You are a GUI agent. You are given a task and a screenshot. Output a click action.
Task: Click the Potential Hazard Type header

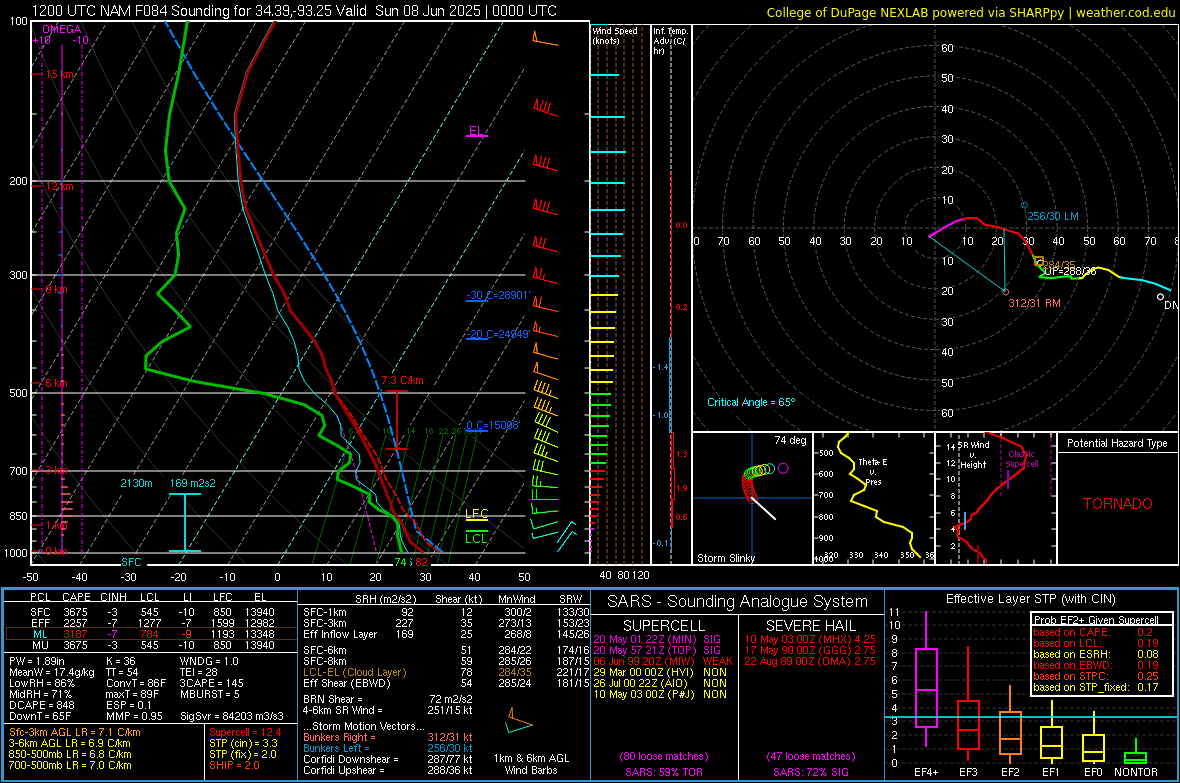[1117, 443]
